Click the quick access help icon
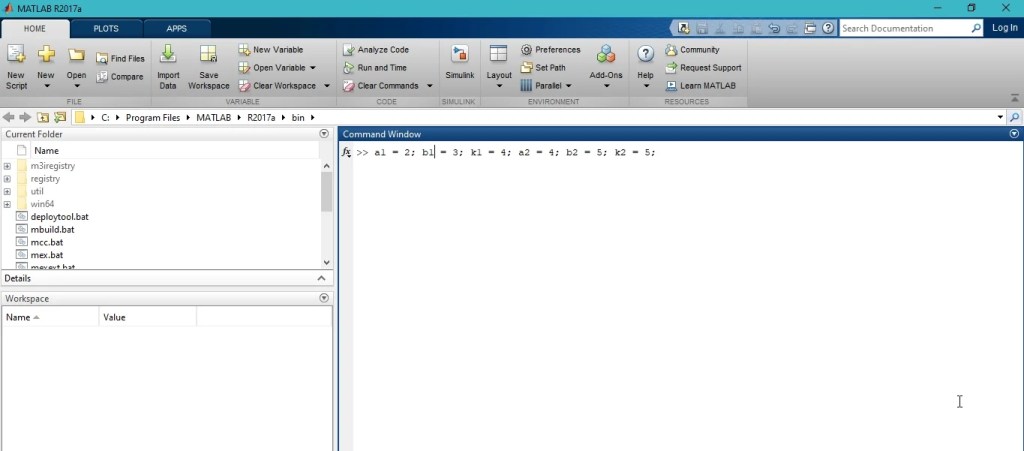 [828, 28]
